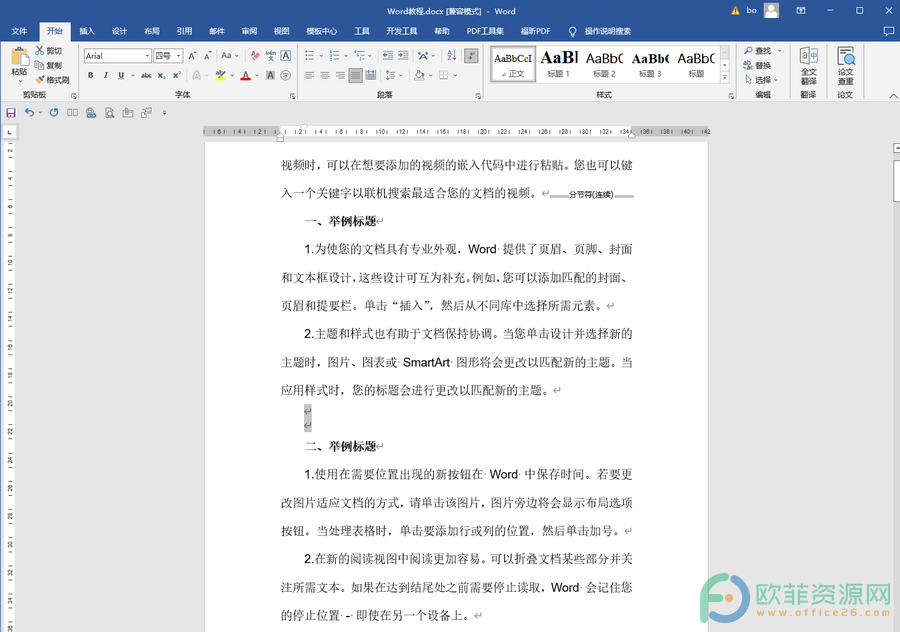900x632 pixels.
Task: Apply the yellow text highlight color
Action: [220, 75]
